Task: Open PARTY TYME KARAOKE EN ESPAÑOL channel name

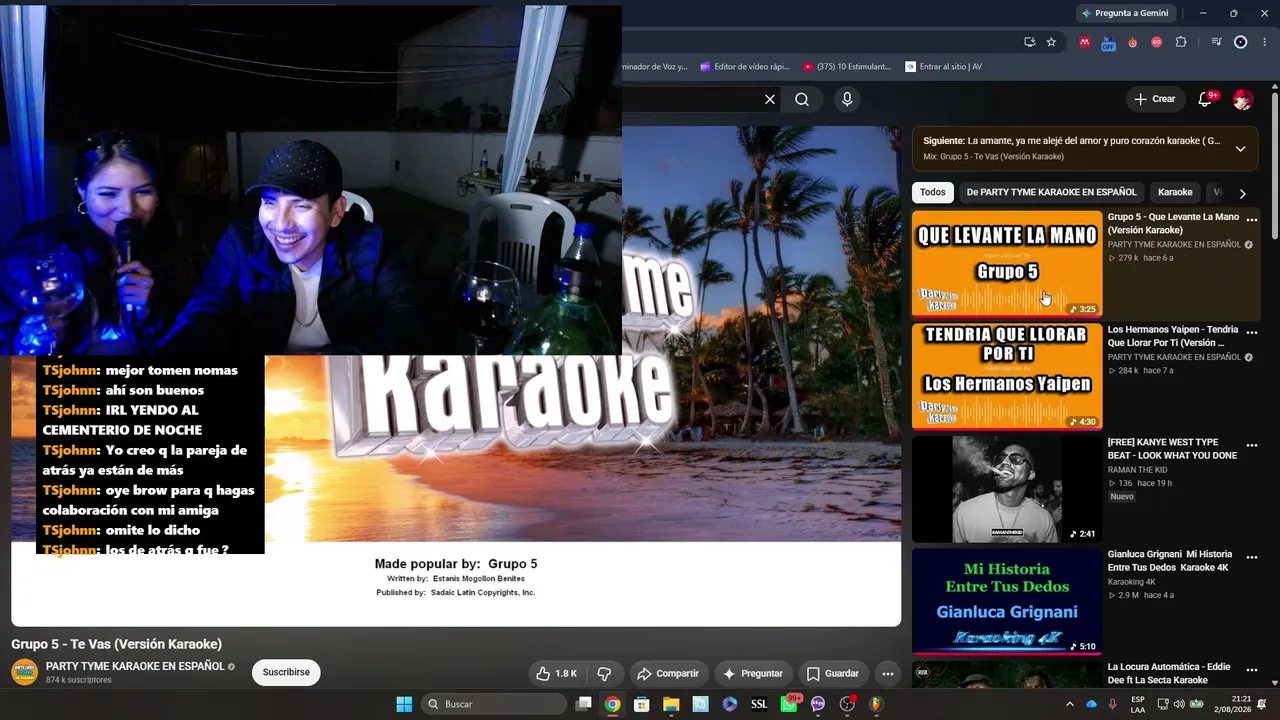Action: [x=135, y=666]
